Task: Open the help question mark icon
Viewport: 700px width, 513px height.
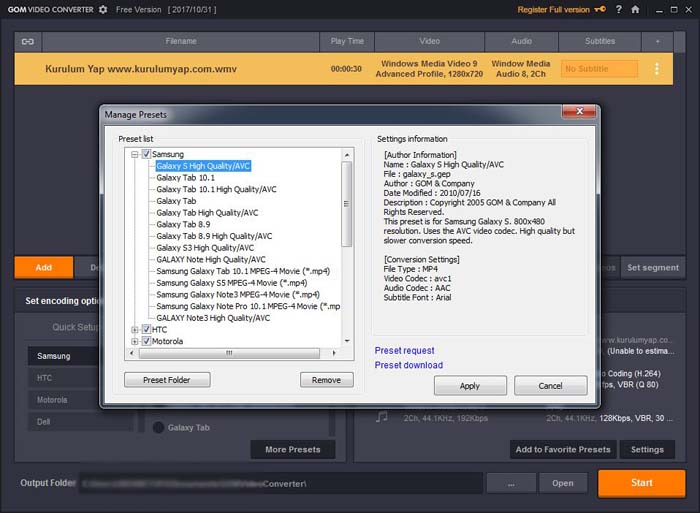Action: pyautogui.click(x=619, y=9)
